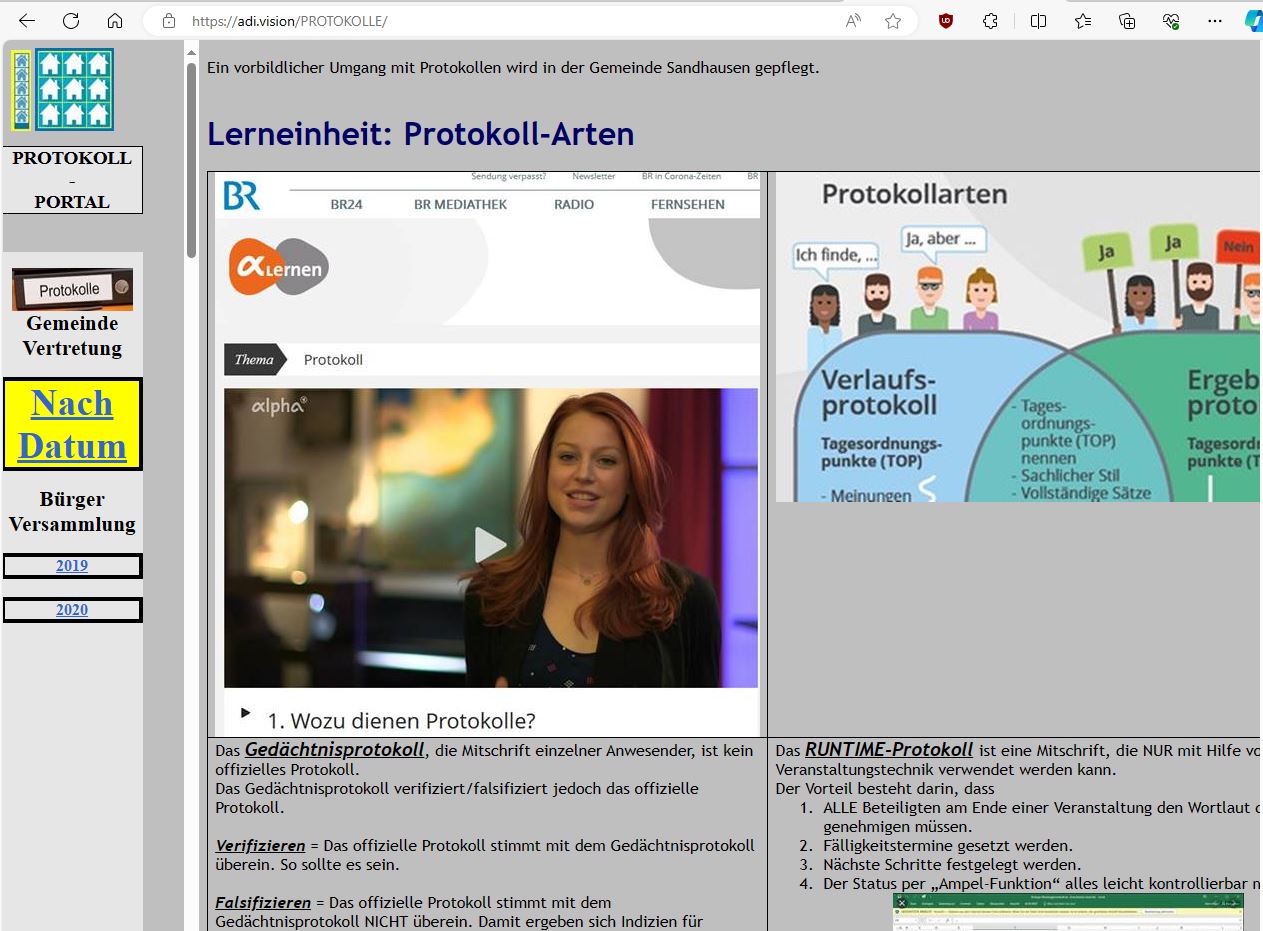Expand the '1. Wozu dienen Protokolle?' triangle
Image resolution: width=1263 pixels, height=931 pixels.
[x=245, y=713]
